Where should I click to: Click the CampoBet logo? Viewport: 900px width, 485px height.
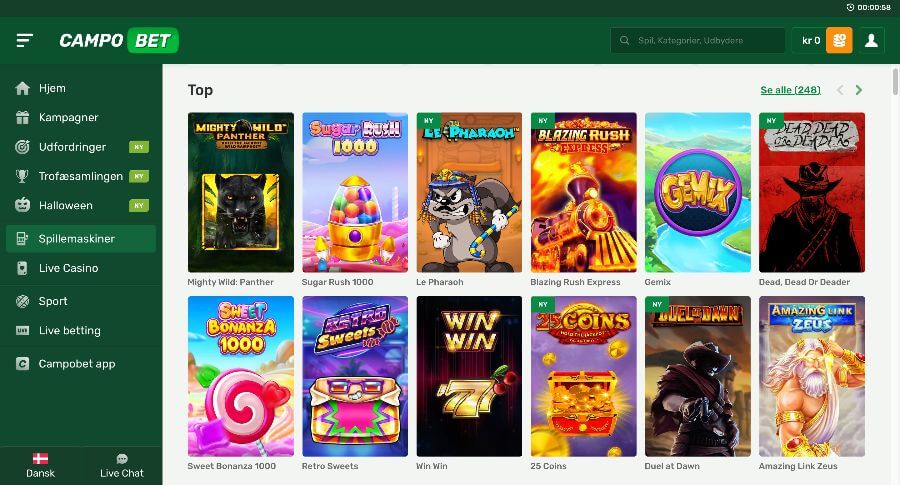click(118, 41)
